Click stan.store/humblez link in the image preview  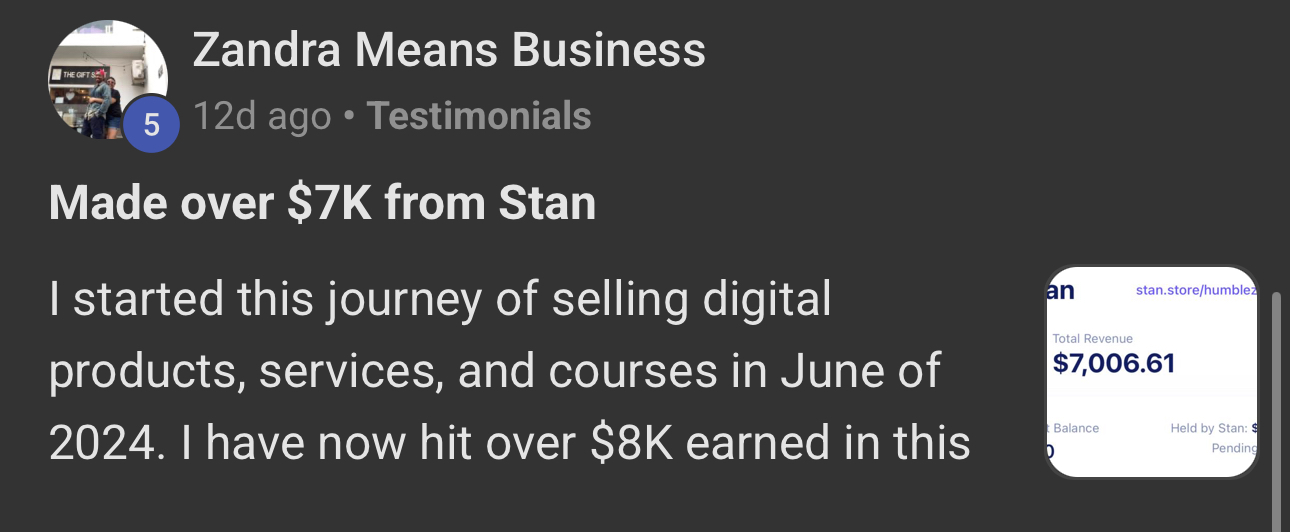(1196, 291)
